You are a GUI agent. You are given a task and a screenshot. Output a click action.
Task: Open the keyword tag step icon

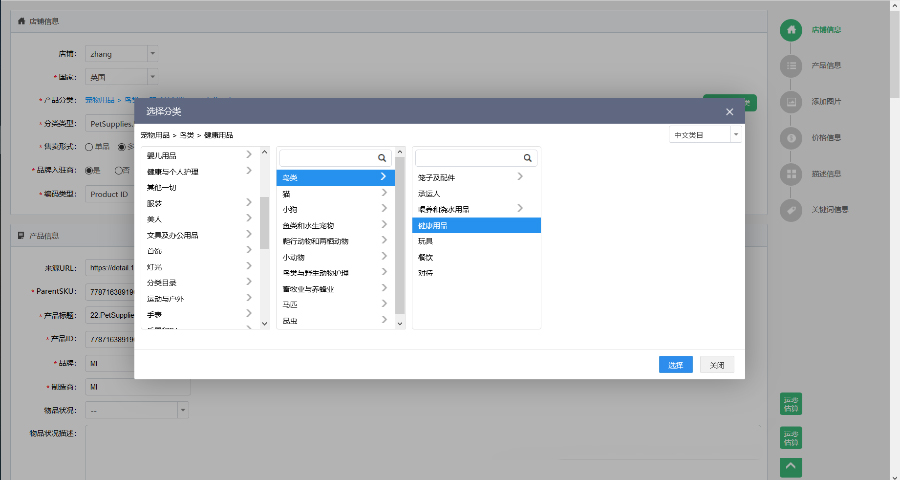(x=791, y=210)
